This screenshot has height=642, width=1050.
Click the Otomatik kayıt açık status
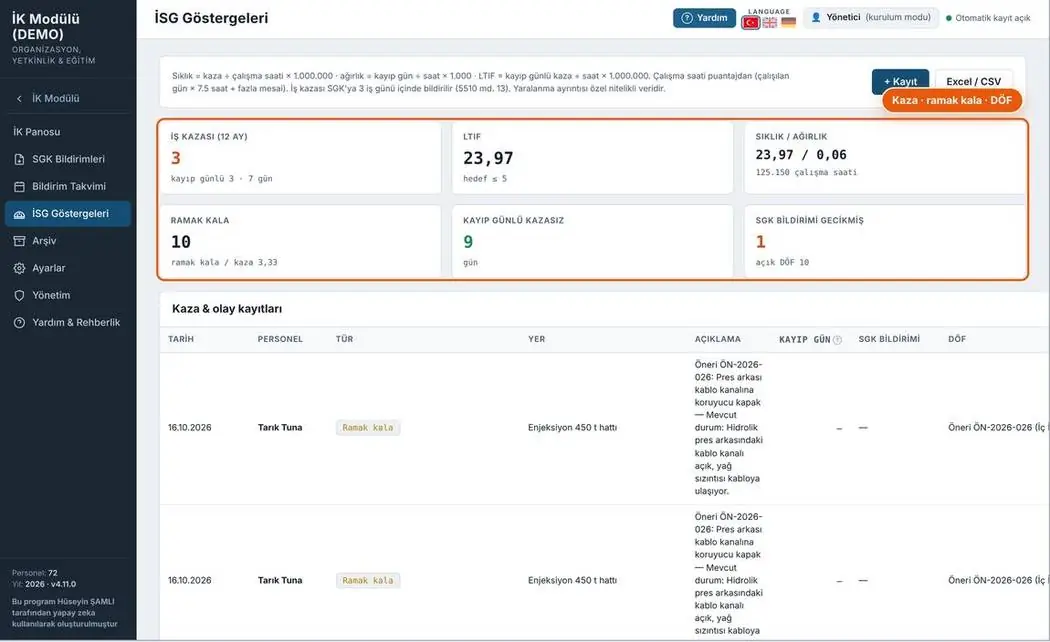[x=988, y=18]
